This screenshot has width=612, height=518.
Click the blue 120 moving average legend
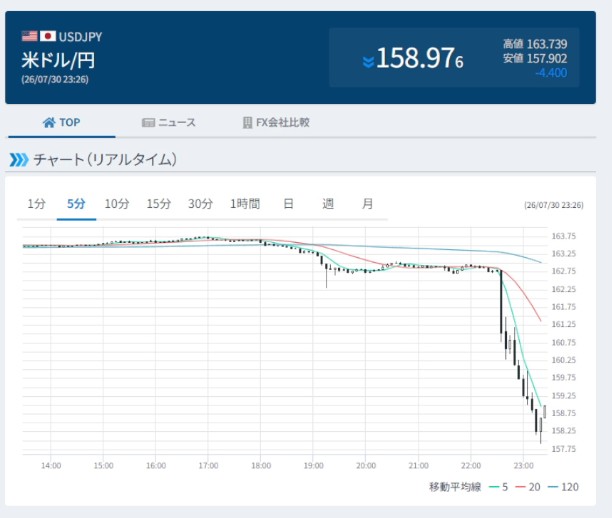[x=563, y=487]
